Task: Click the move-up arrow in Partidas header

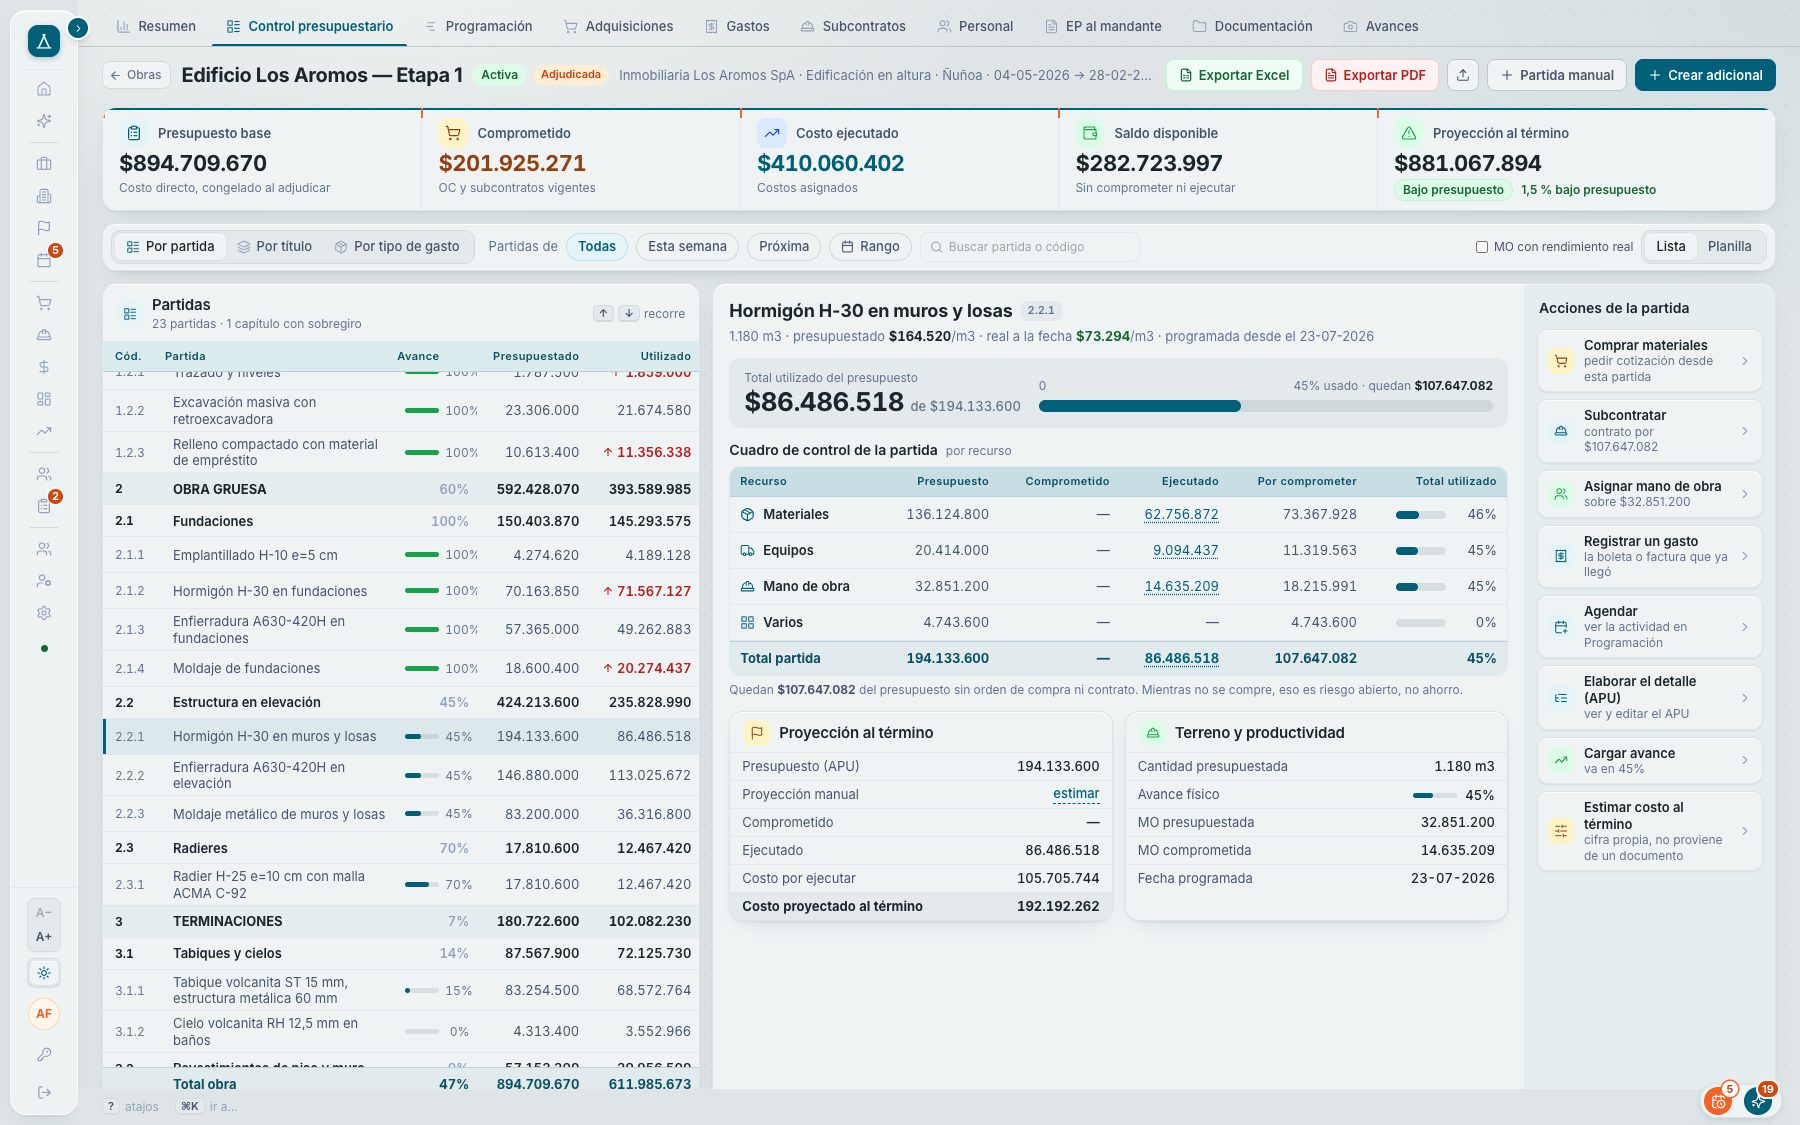Action: click(x=604, y=313)
